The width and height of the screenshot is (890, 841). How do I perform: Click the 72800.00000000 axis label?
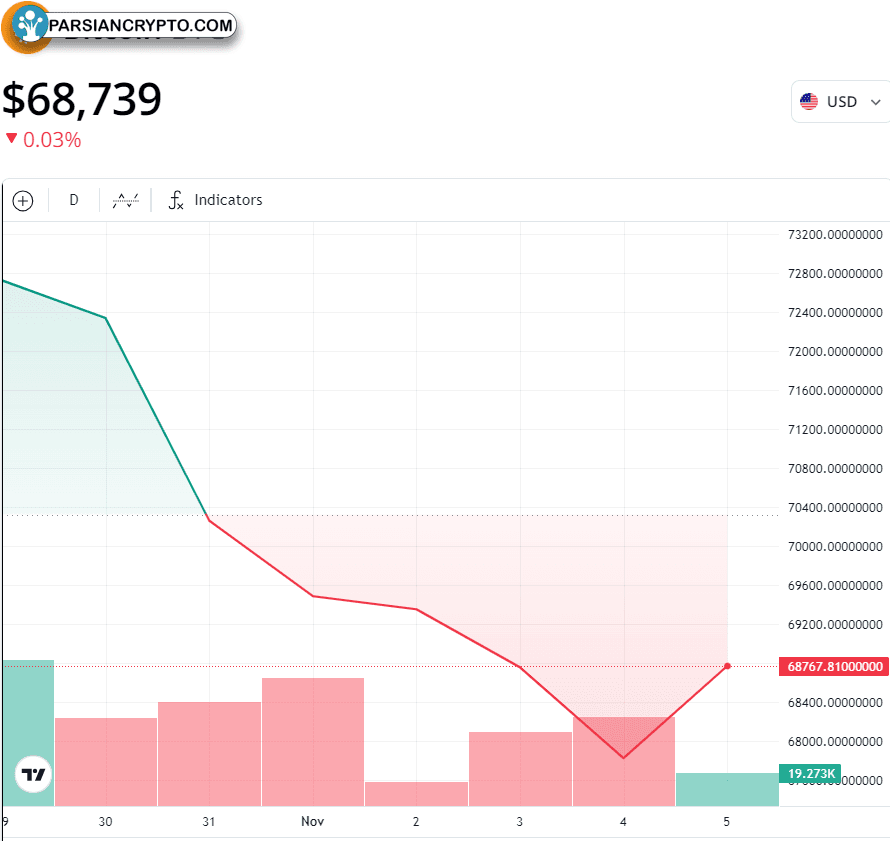[x=835, y=274]
